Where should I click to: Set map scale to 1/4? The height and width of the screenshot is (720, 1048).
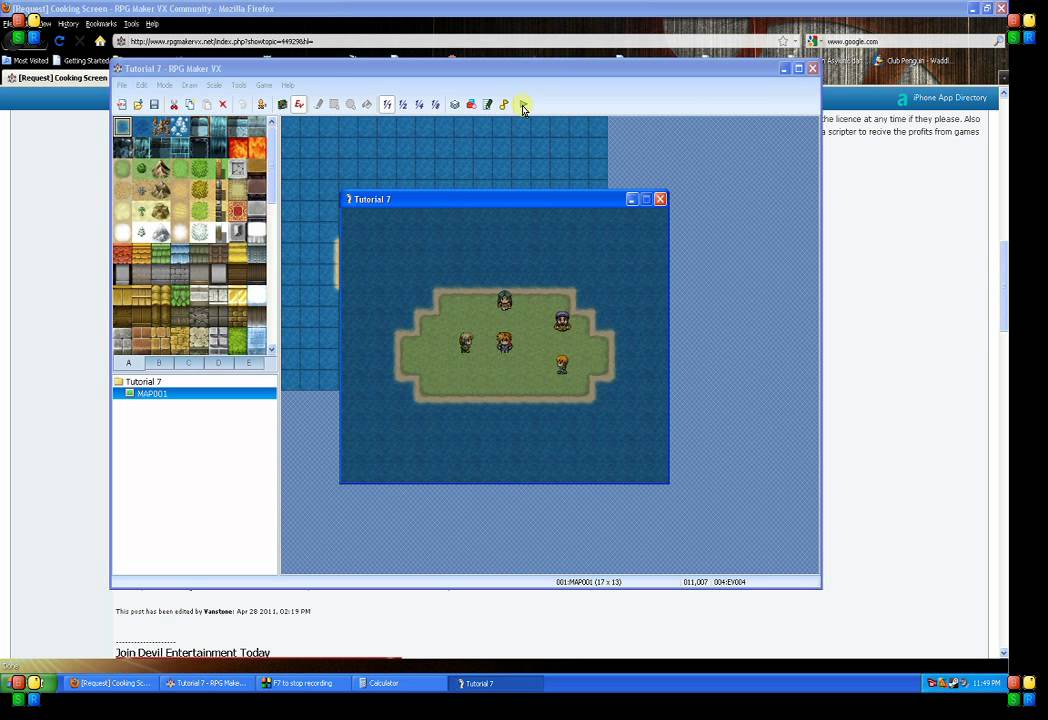419,105
